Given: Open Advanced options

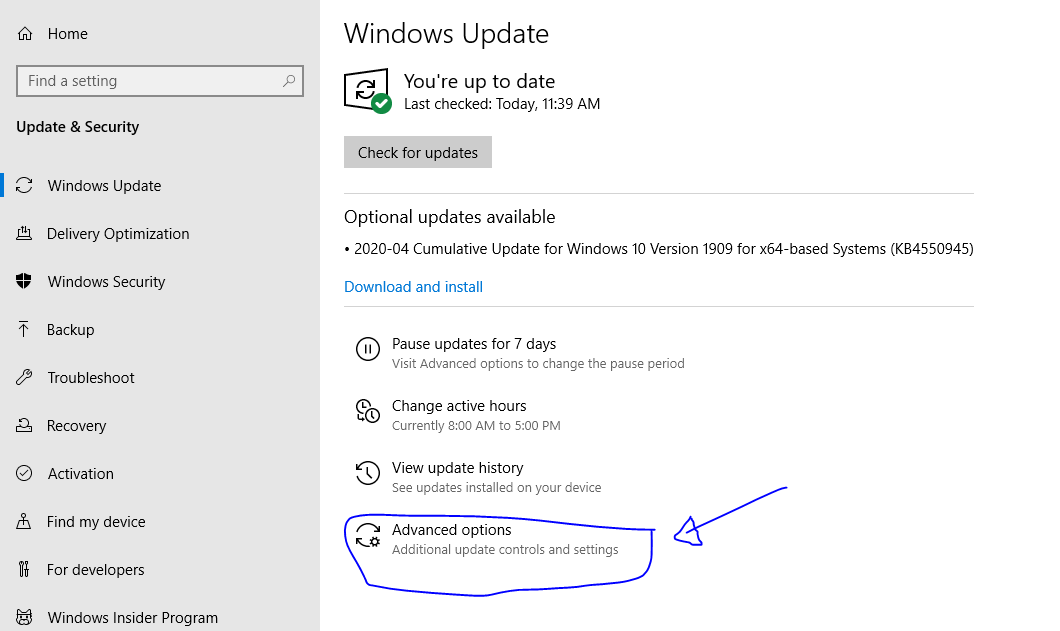Looking at the screenshot, I should [452, 530].
